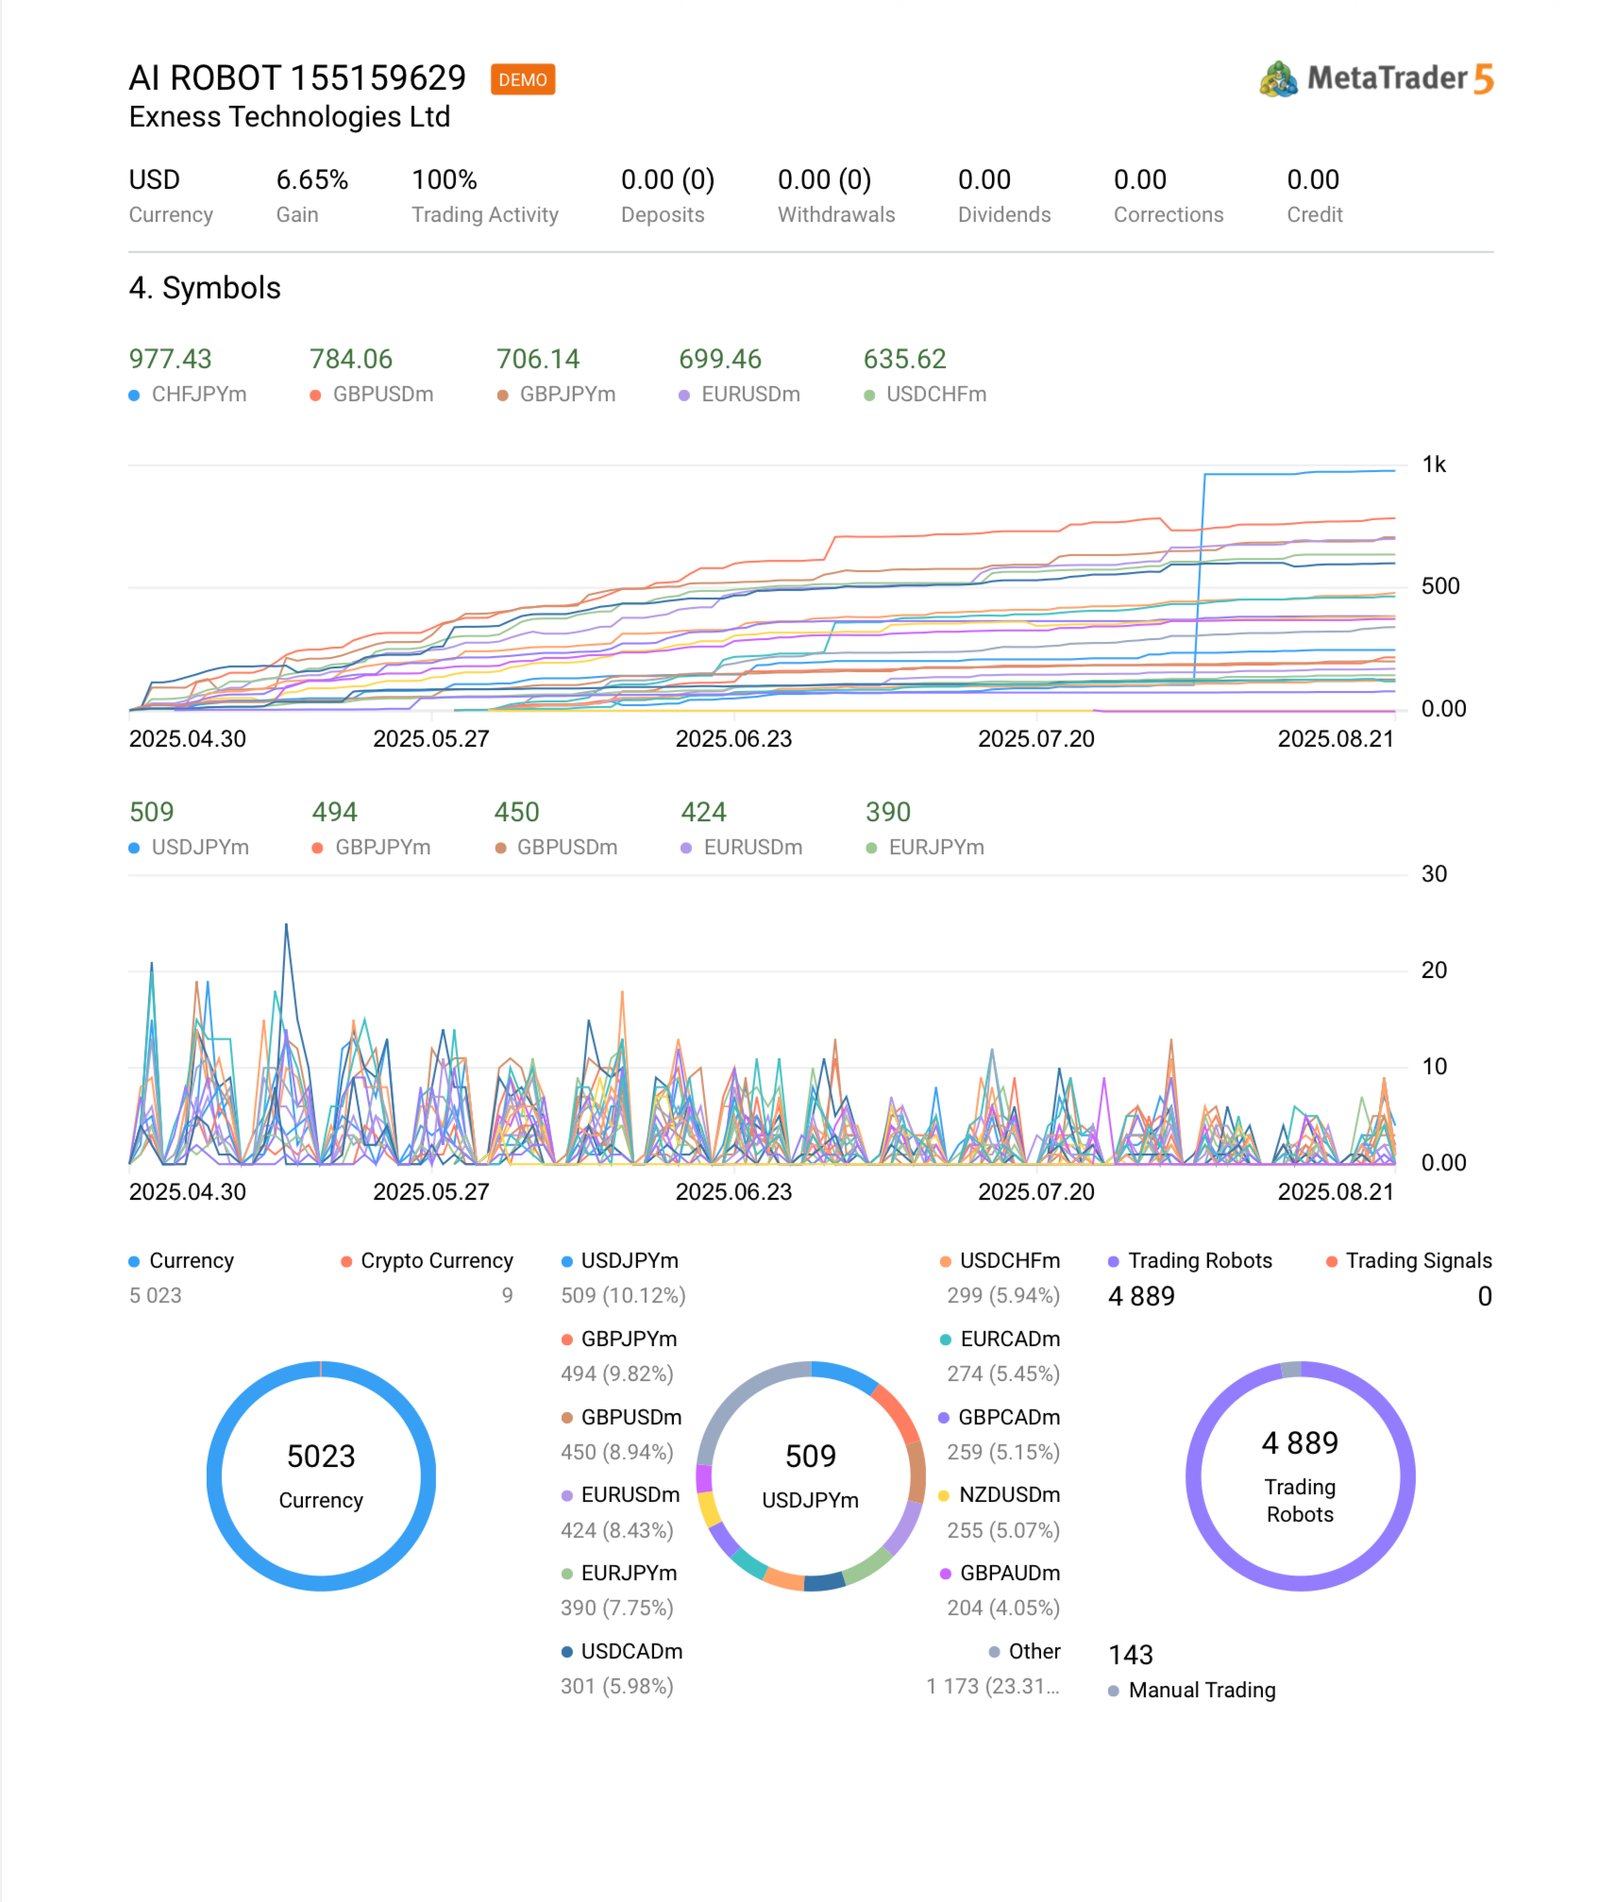The height and width of the screenshot is (1902, 1600).
Task: Select the 4. Symbols section heading
Action: pos(205,288)
